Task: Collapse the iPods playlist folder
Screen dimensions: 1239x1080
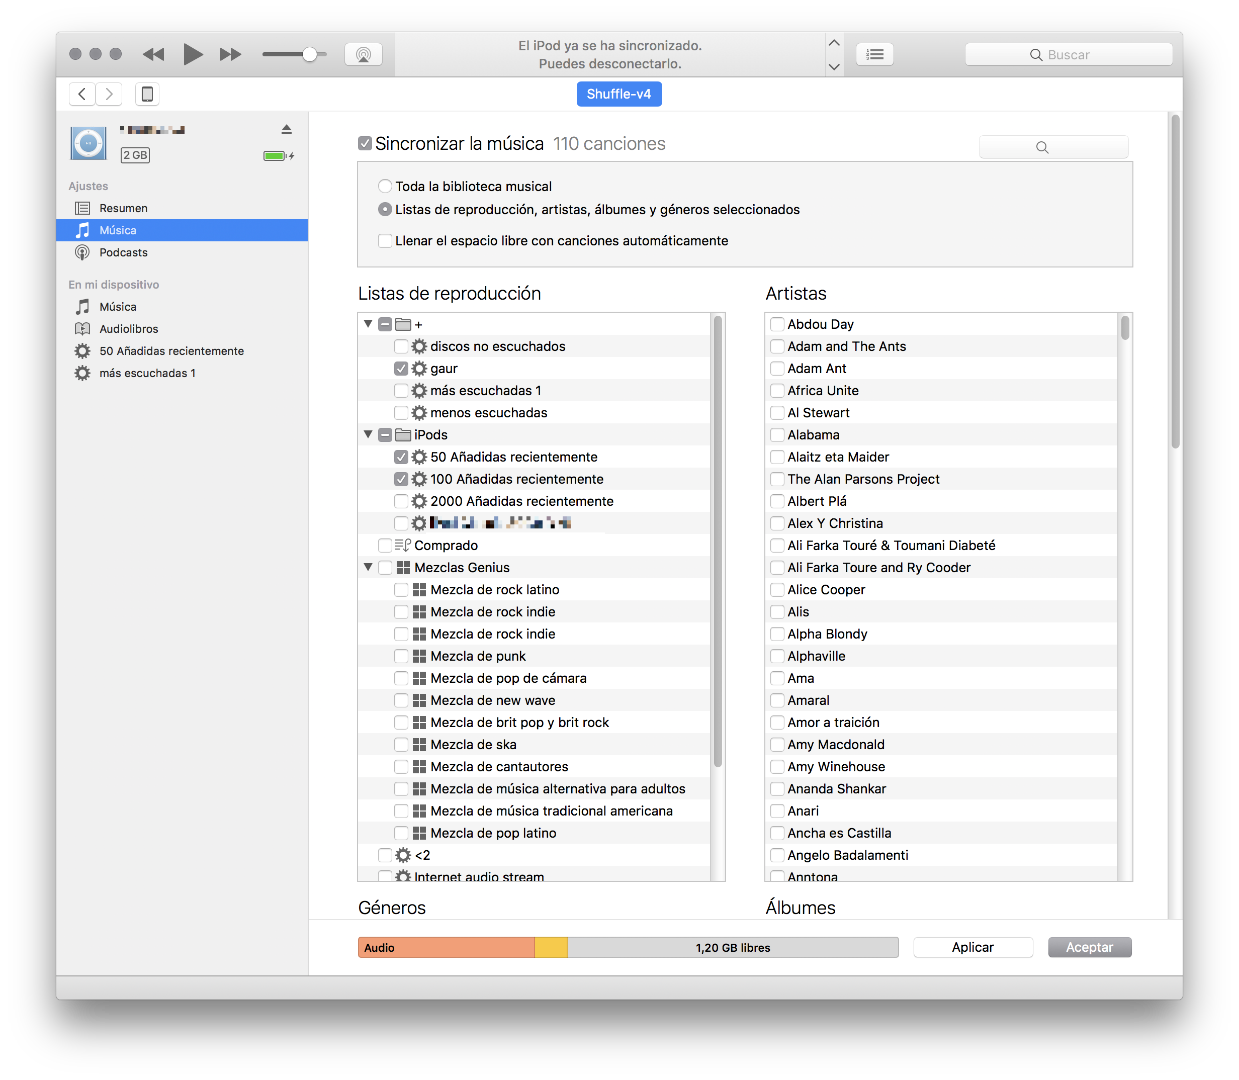Action: pyautogui.click(x=368, y=435)
